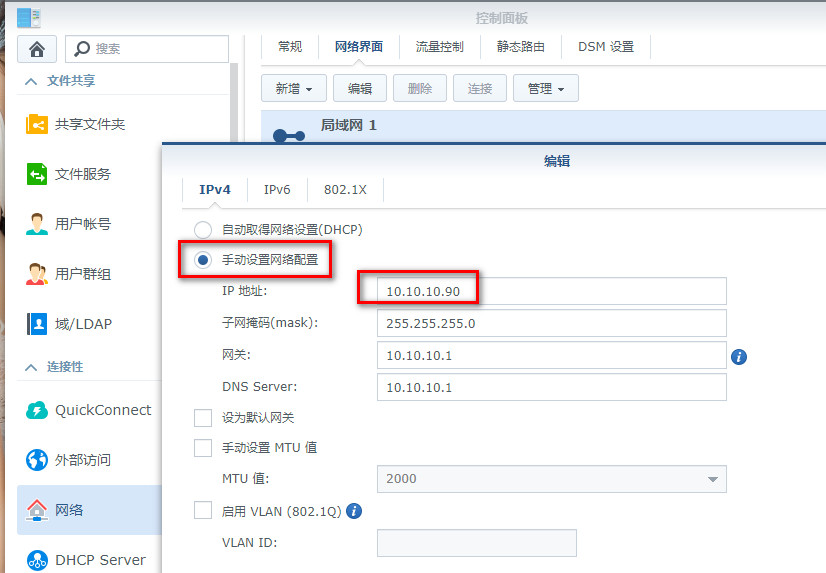The height and width of the screenshot is (573, 826).
Task: Click the Control Panel app icon in title bar
Action: (28, 17)
